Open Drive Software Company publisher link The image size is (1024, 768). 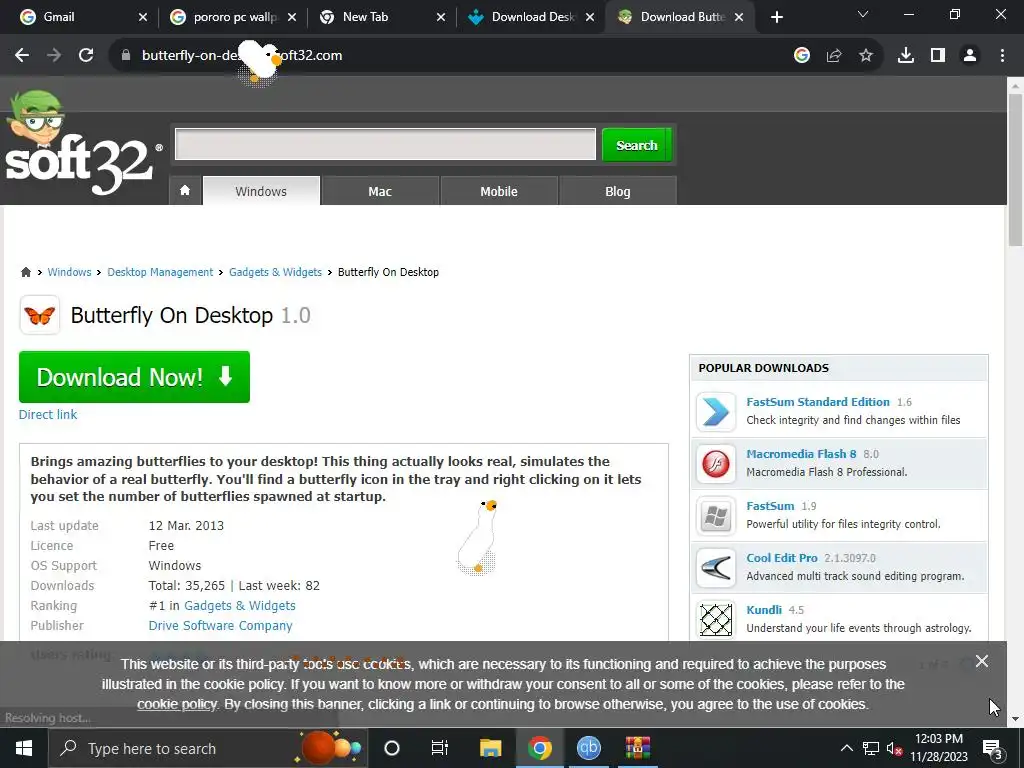[x=220, y=626]
